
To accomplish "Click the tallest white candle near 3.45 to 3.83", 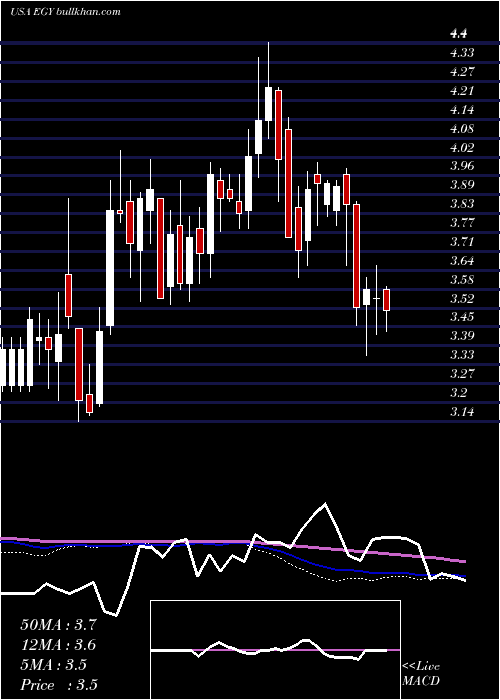I will tap(110, 268).
